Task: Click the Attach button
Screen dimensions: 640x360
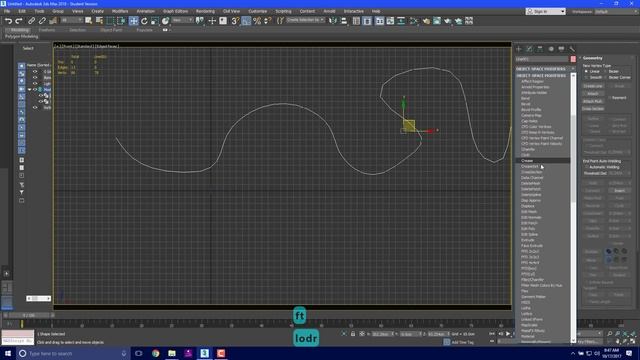Action: 593,93
